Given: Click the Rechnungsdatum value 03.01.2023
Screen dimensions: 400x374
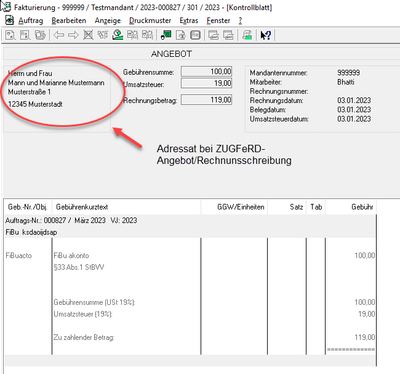Looking at the screenshot, I should (354, 100).
